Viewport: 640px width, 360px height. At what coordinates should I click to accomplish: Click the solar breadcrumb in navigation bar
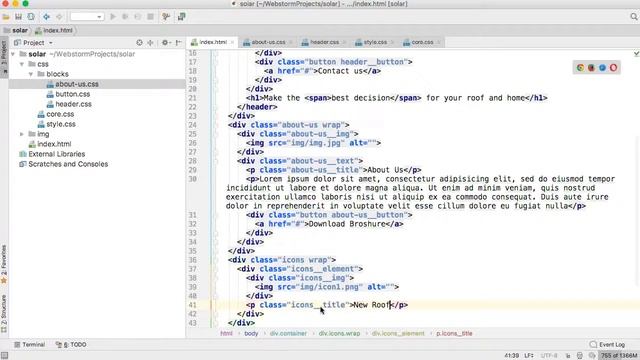16,30
